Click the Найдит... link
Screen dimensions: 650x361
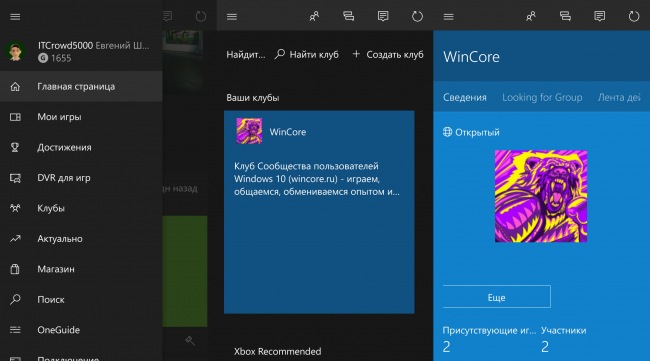245,54
